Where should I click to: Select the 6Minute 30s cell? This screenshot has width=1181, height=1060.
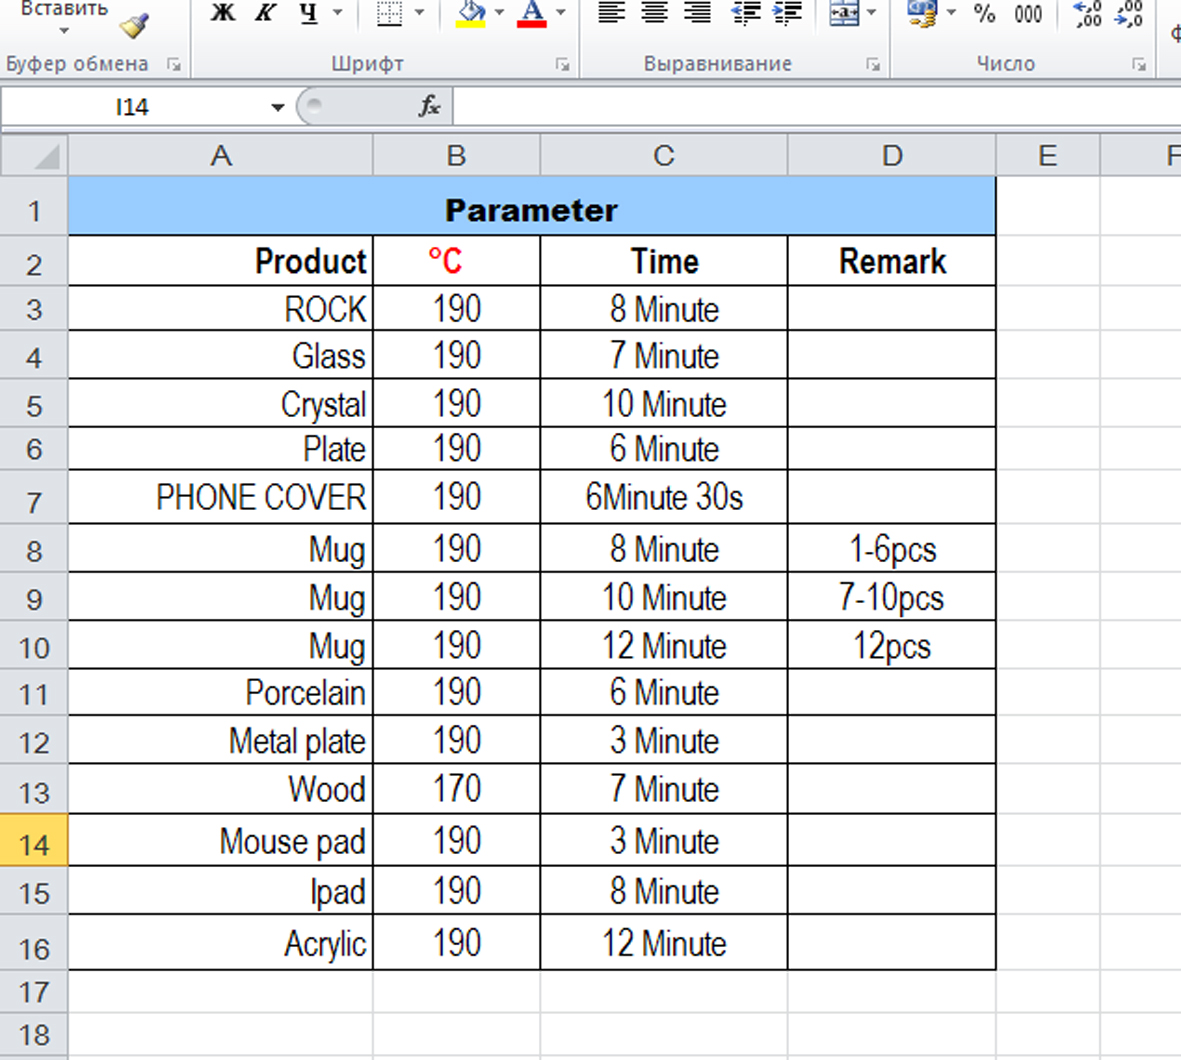664,497
